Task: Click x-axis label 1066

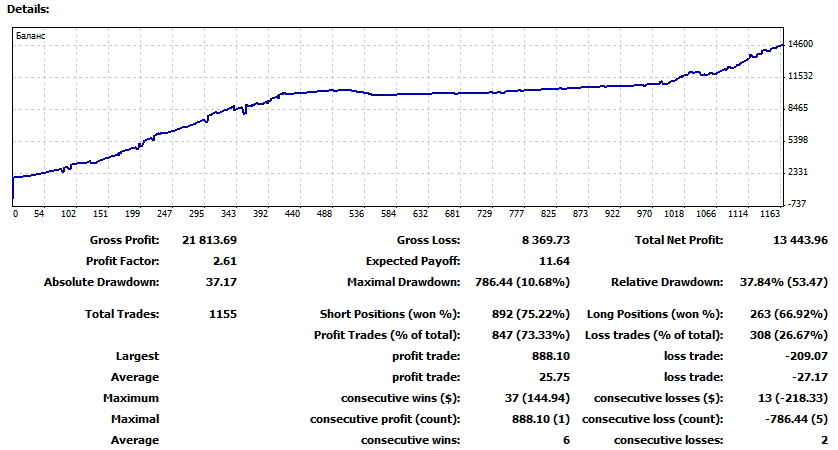Action: click(706, 214)
